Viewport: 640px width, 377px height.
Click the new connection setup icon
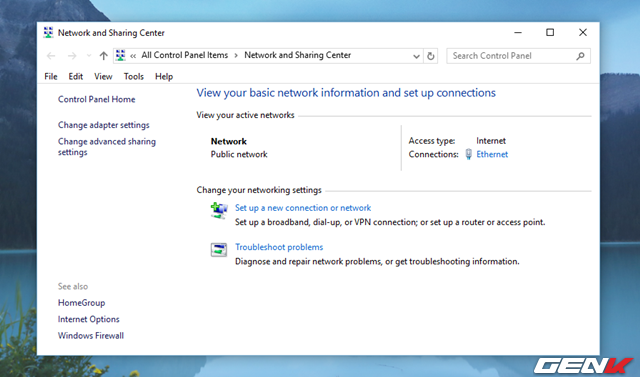click(219, 211)
